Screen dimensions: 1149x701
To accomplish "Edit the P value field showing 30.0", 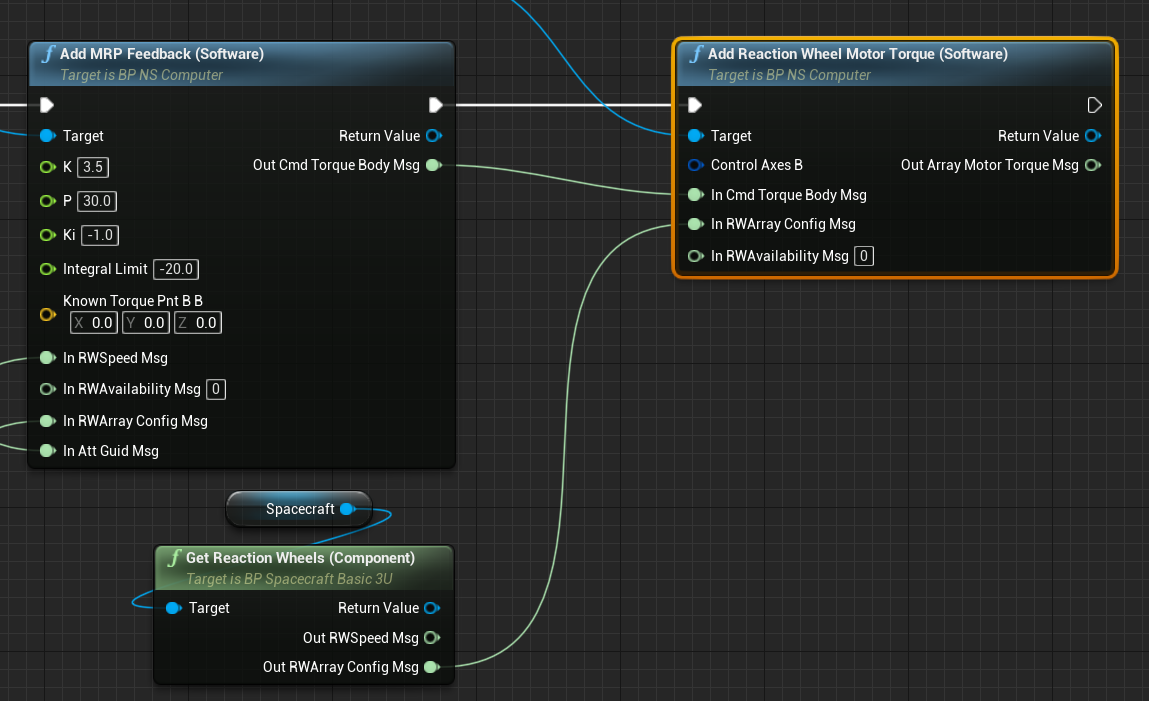I will 97,201.
